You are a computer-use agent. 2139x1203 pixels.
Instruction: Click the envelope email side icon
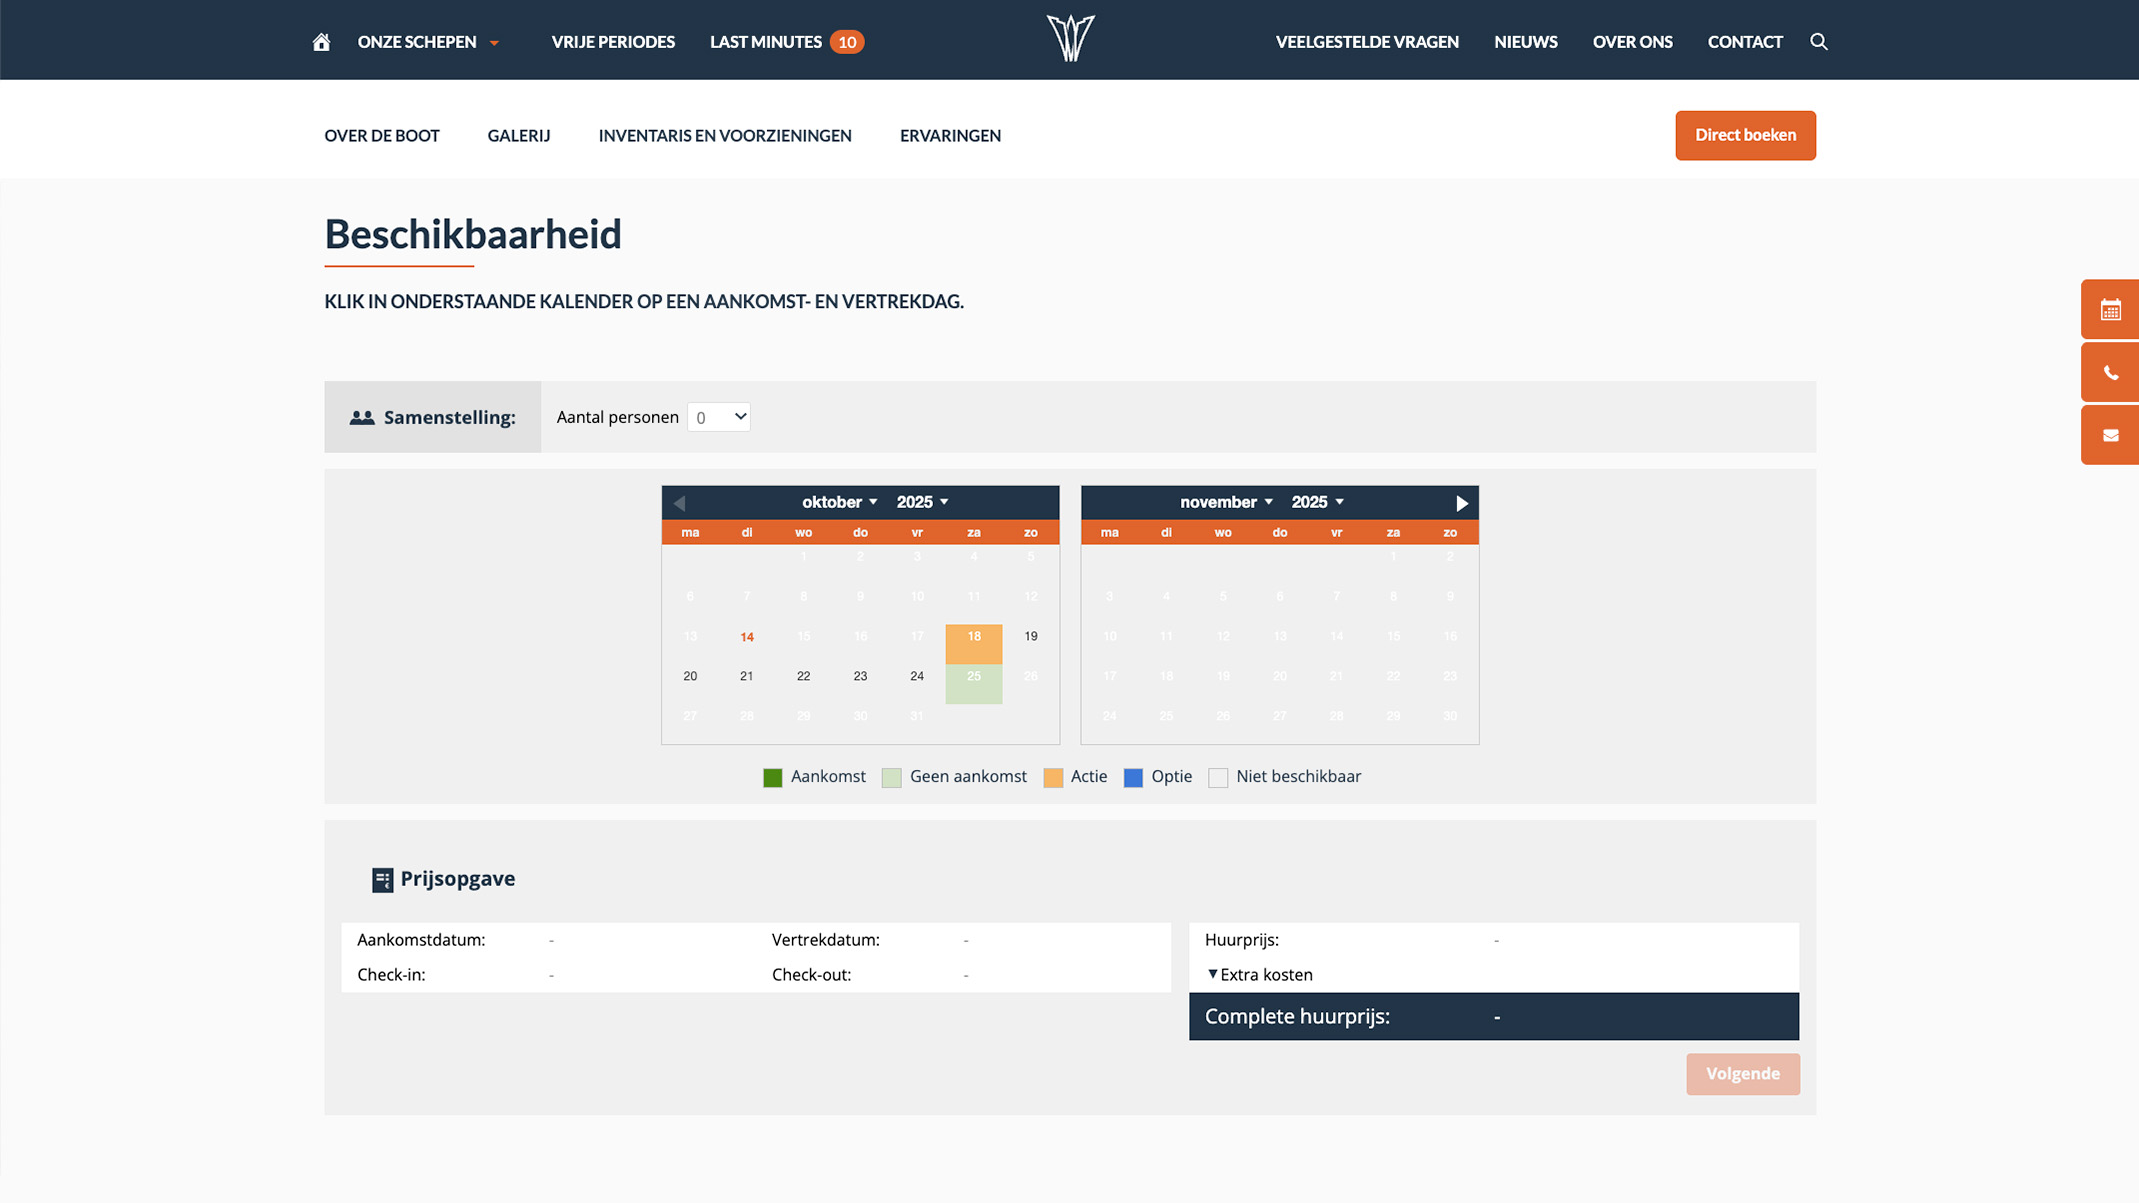click(2110, 435)
